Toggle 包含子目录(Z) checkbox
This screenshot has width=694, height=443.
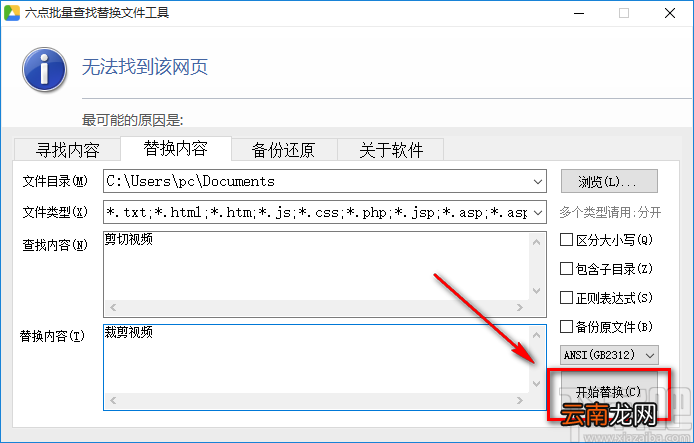click(x=606, y=269)
